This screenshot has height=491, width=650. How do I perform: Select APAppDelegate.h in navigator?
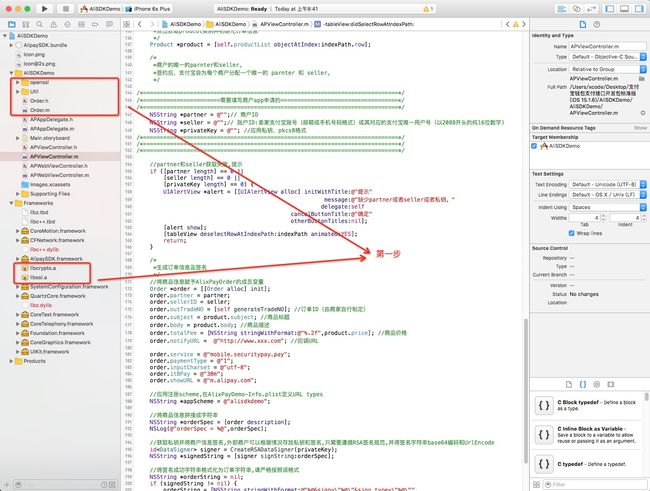[51, 119]
